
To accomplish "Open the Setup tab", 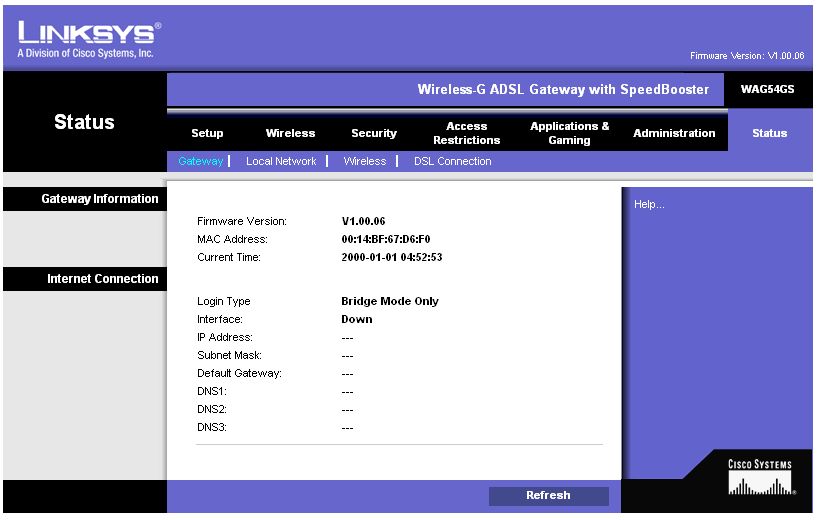I will pyautogui.click(x=207, y=133).
